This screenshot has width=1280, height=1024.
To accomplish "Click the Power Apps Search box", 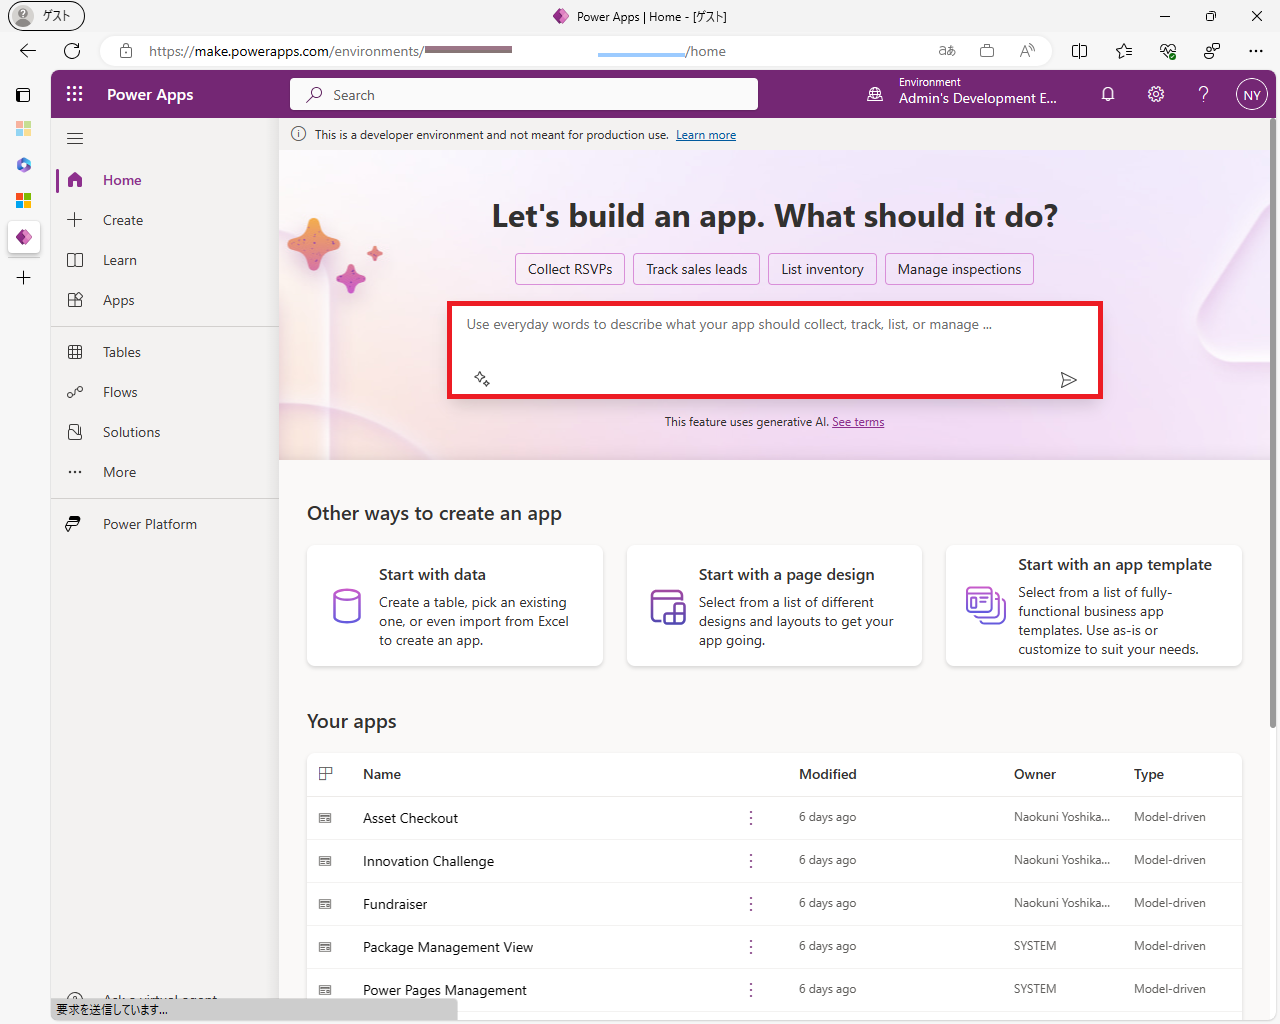I will (524, 95).
